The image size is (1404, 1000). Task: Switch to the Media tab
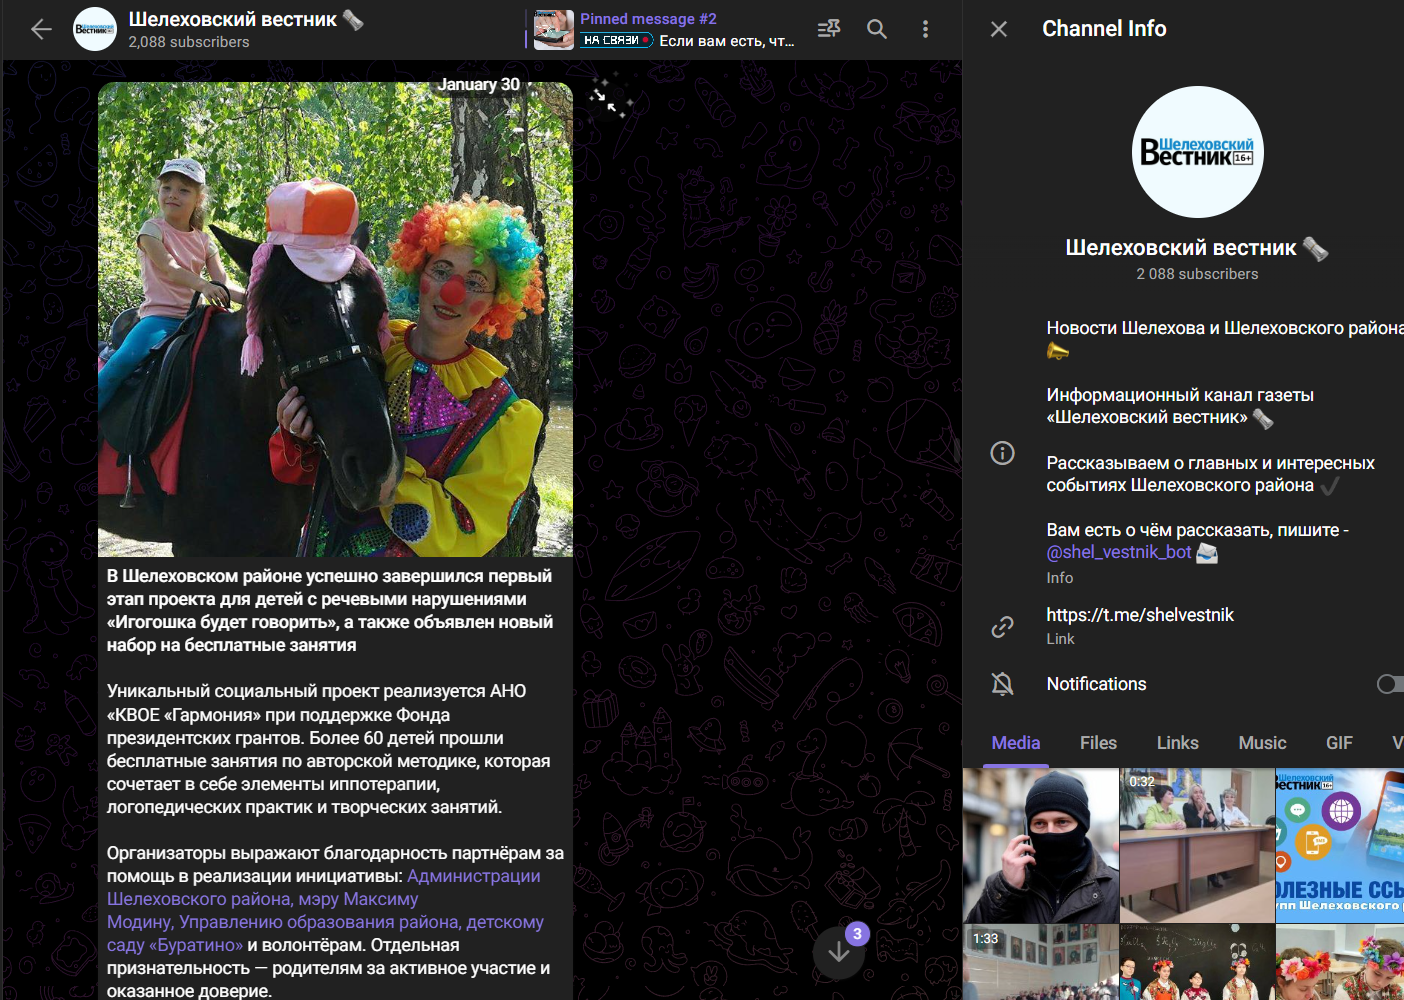pos(1016,743)
